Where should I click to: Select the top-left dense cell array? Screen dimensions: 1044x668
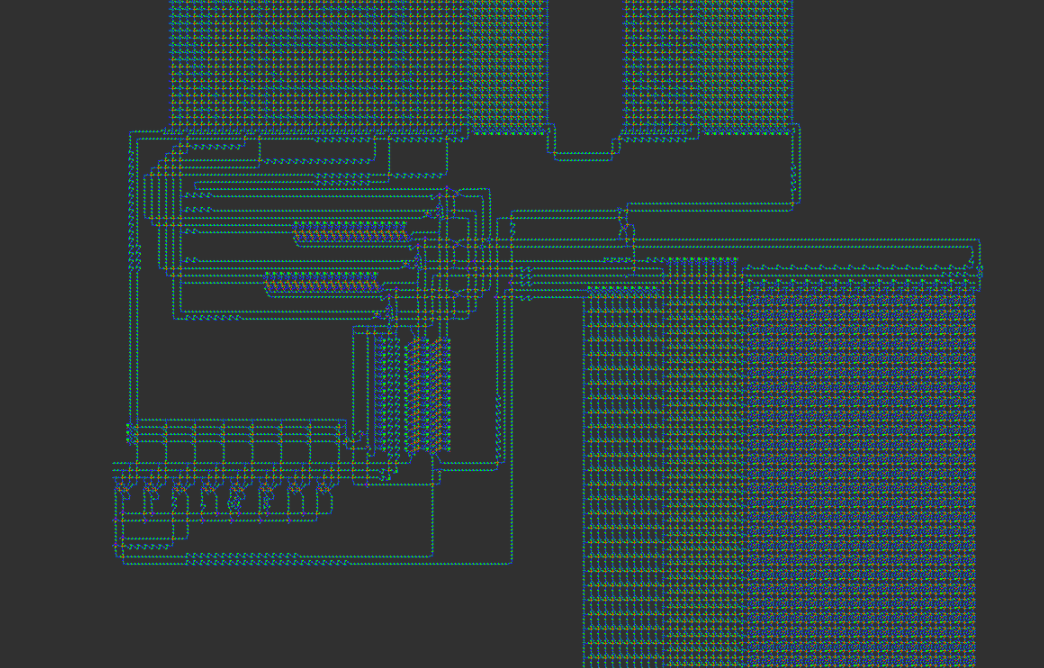click(320, 65)
